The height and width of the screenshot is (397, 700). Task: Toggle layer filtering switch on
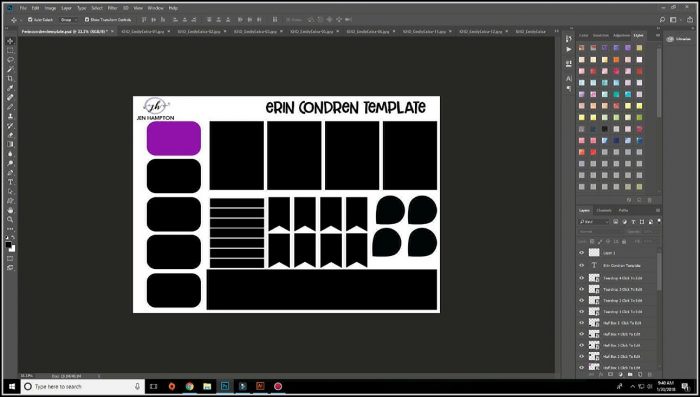tap(659, 221)
